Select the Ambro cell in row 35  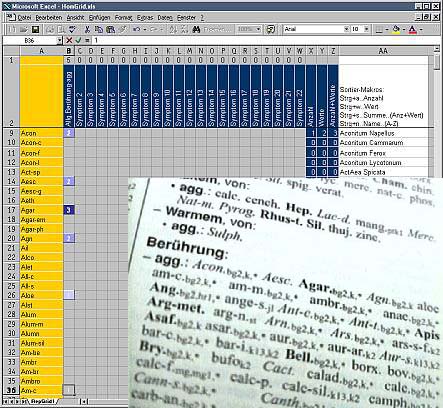pos(42,381)
